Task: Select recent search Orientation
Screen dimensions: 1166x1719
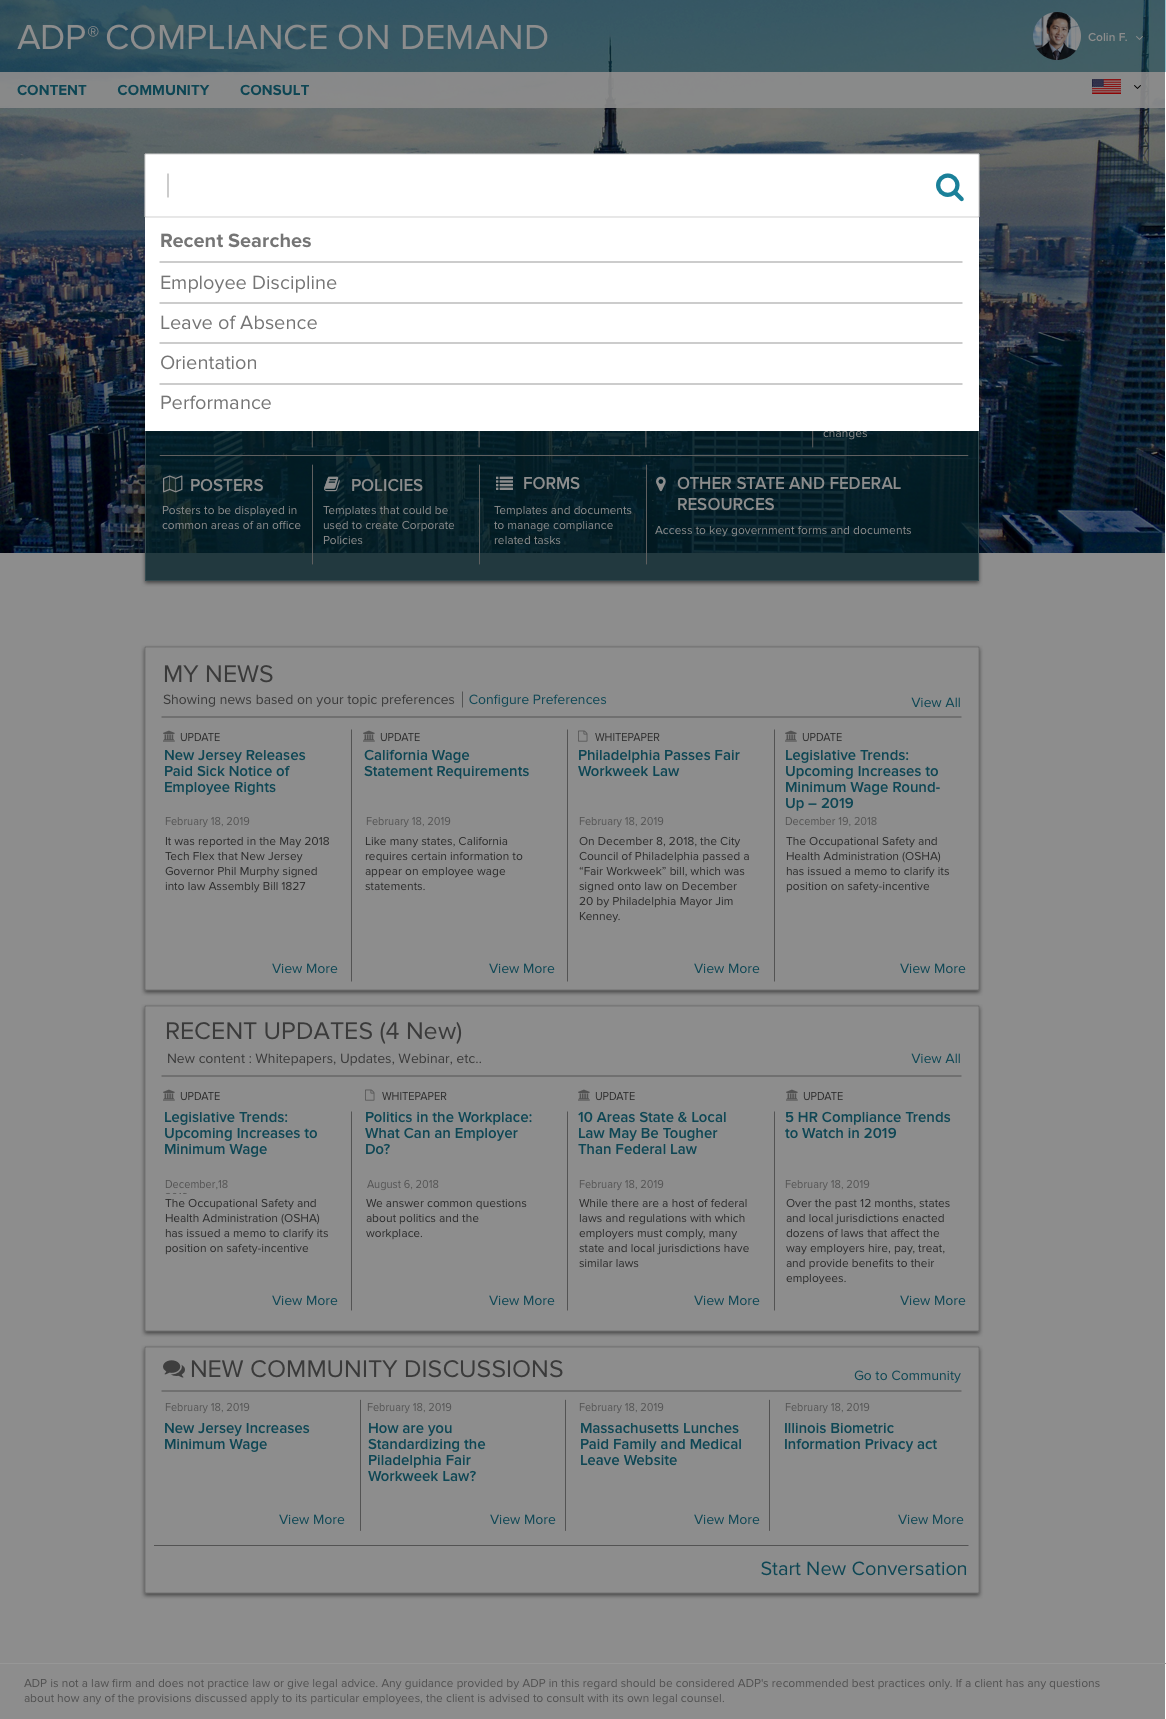Action: coord(561,363)
